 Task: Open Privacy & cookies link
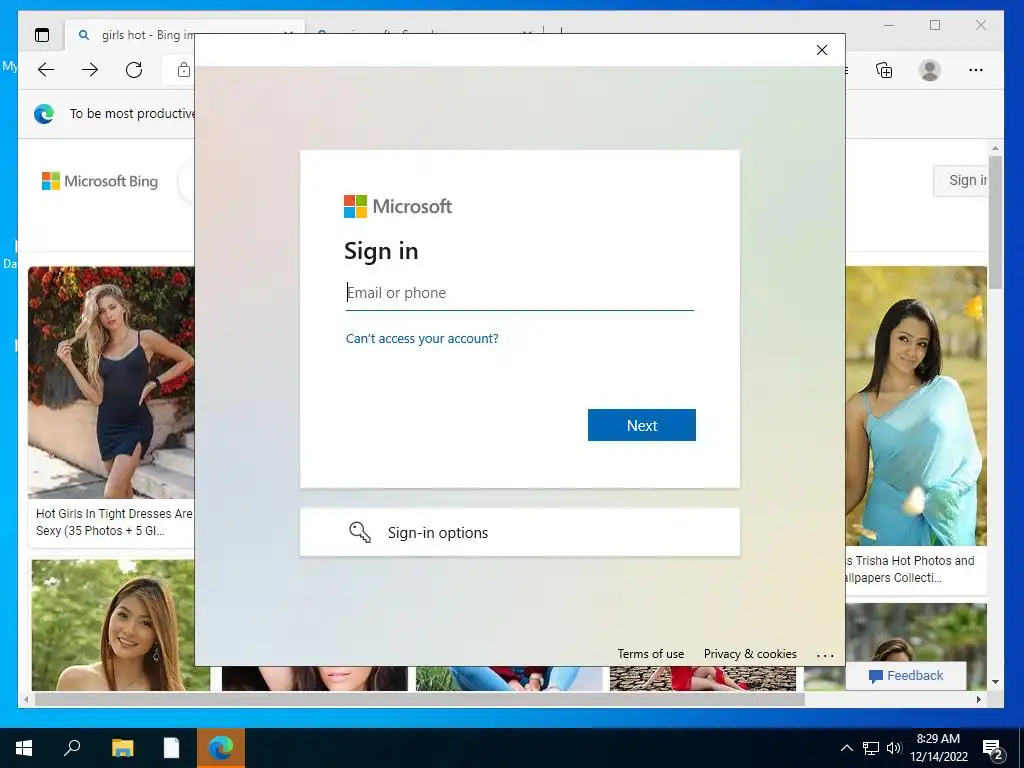click(x=750, y=654)
